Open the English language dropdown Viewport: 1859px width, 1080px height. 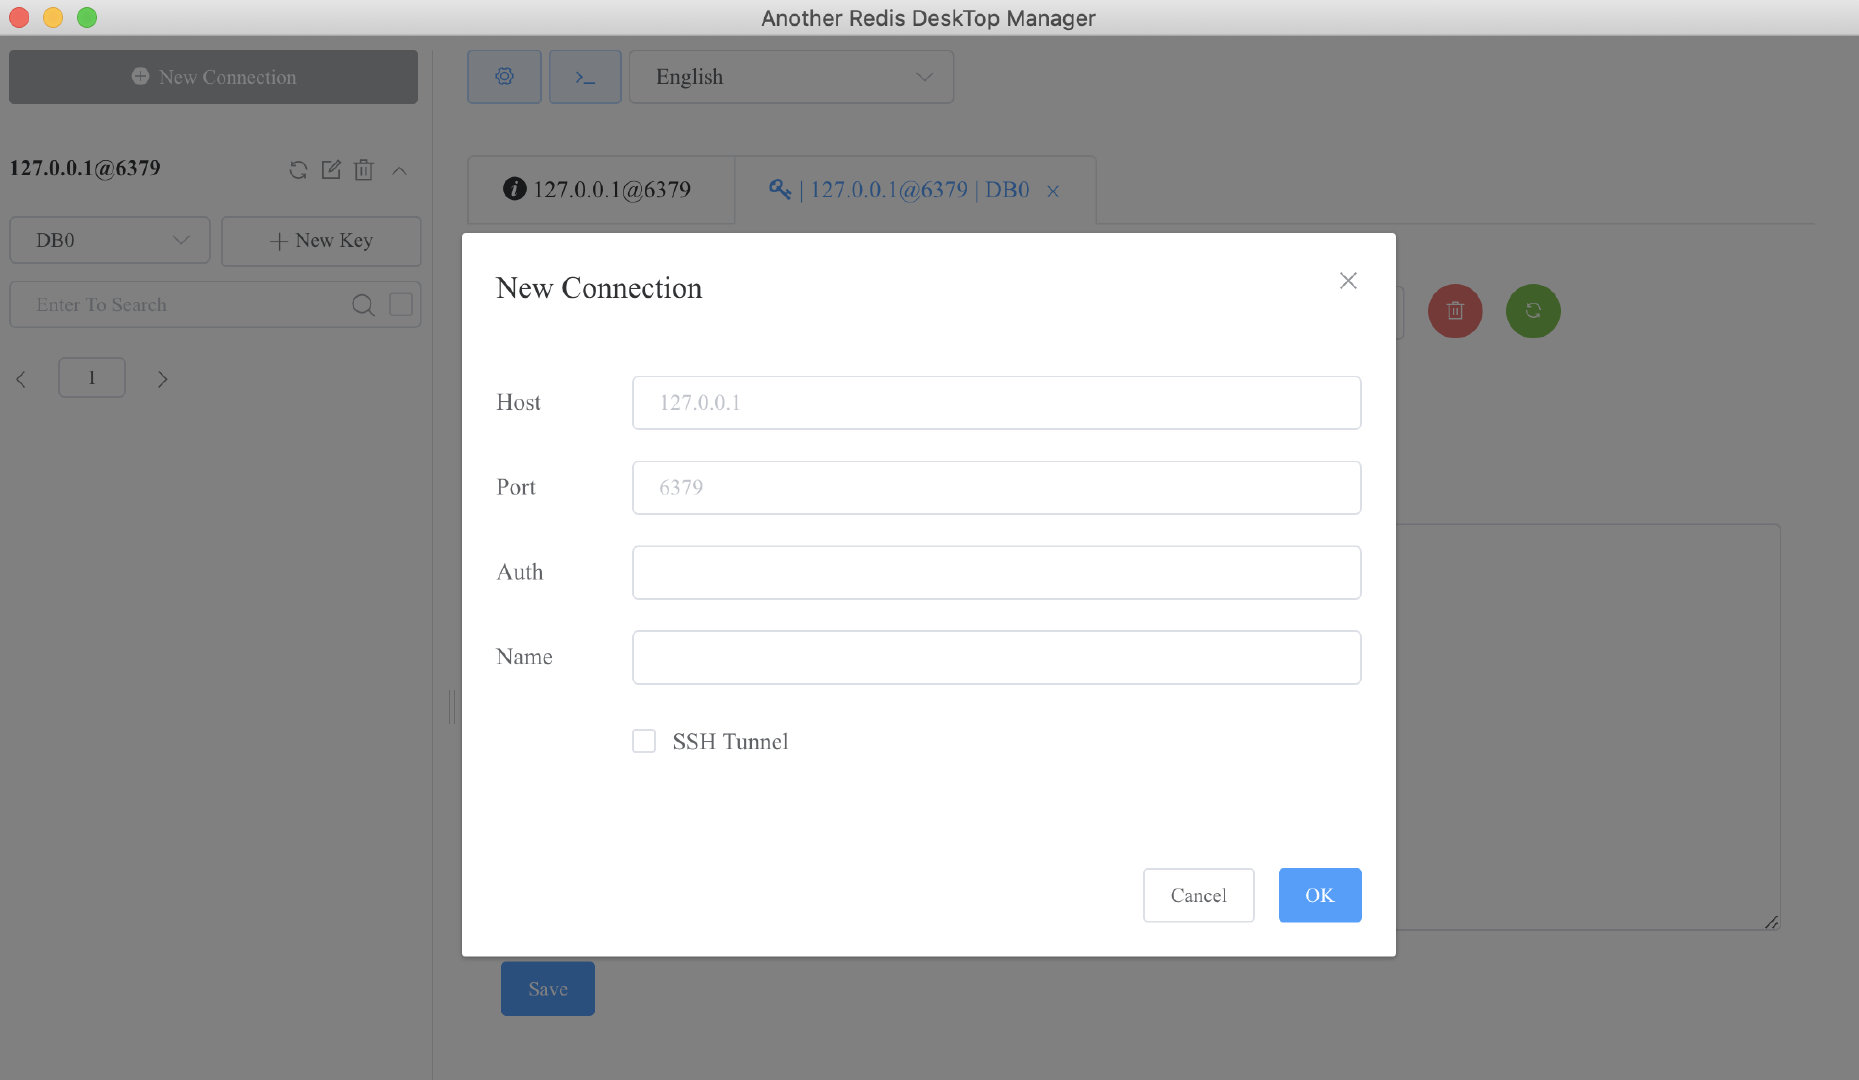791,77
